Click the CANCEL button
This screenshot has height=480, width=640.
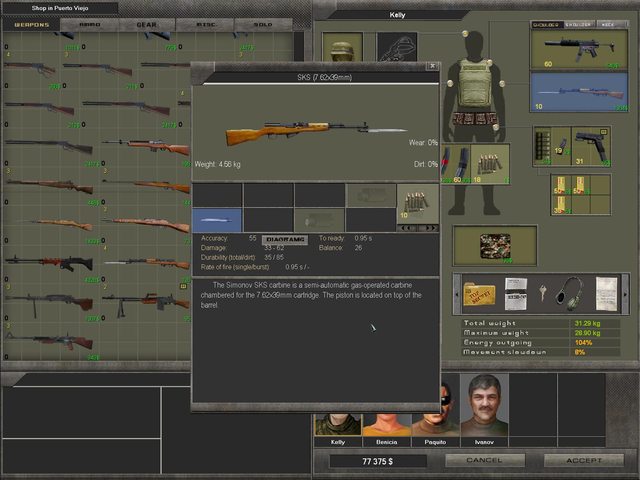(484, 460)
